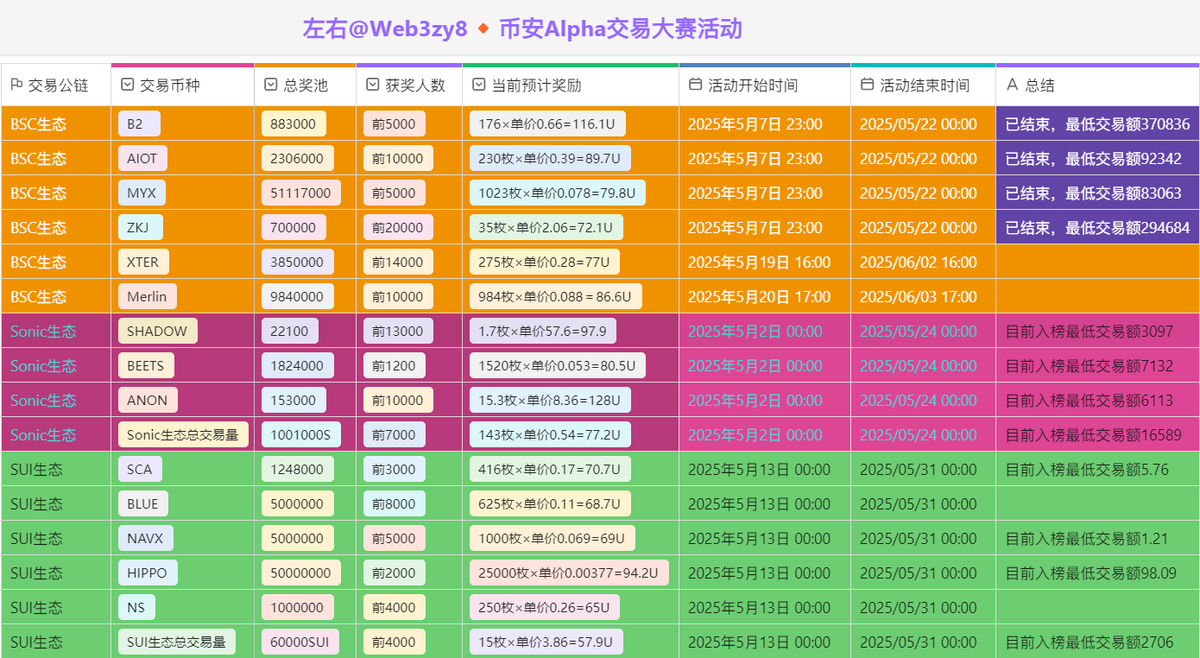Select the BLUE coin tag
This screenshot has height=658, width=1200.
(x=143, y=504)
